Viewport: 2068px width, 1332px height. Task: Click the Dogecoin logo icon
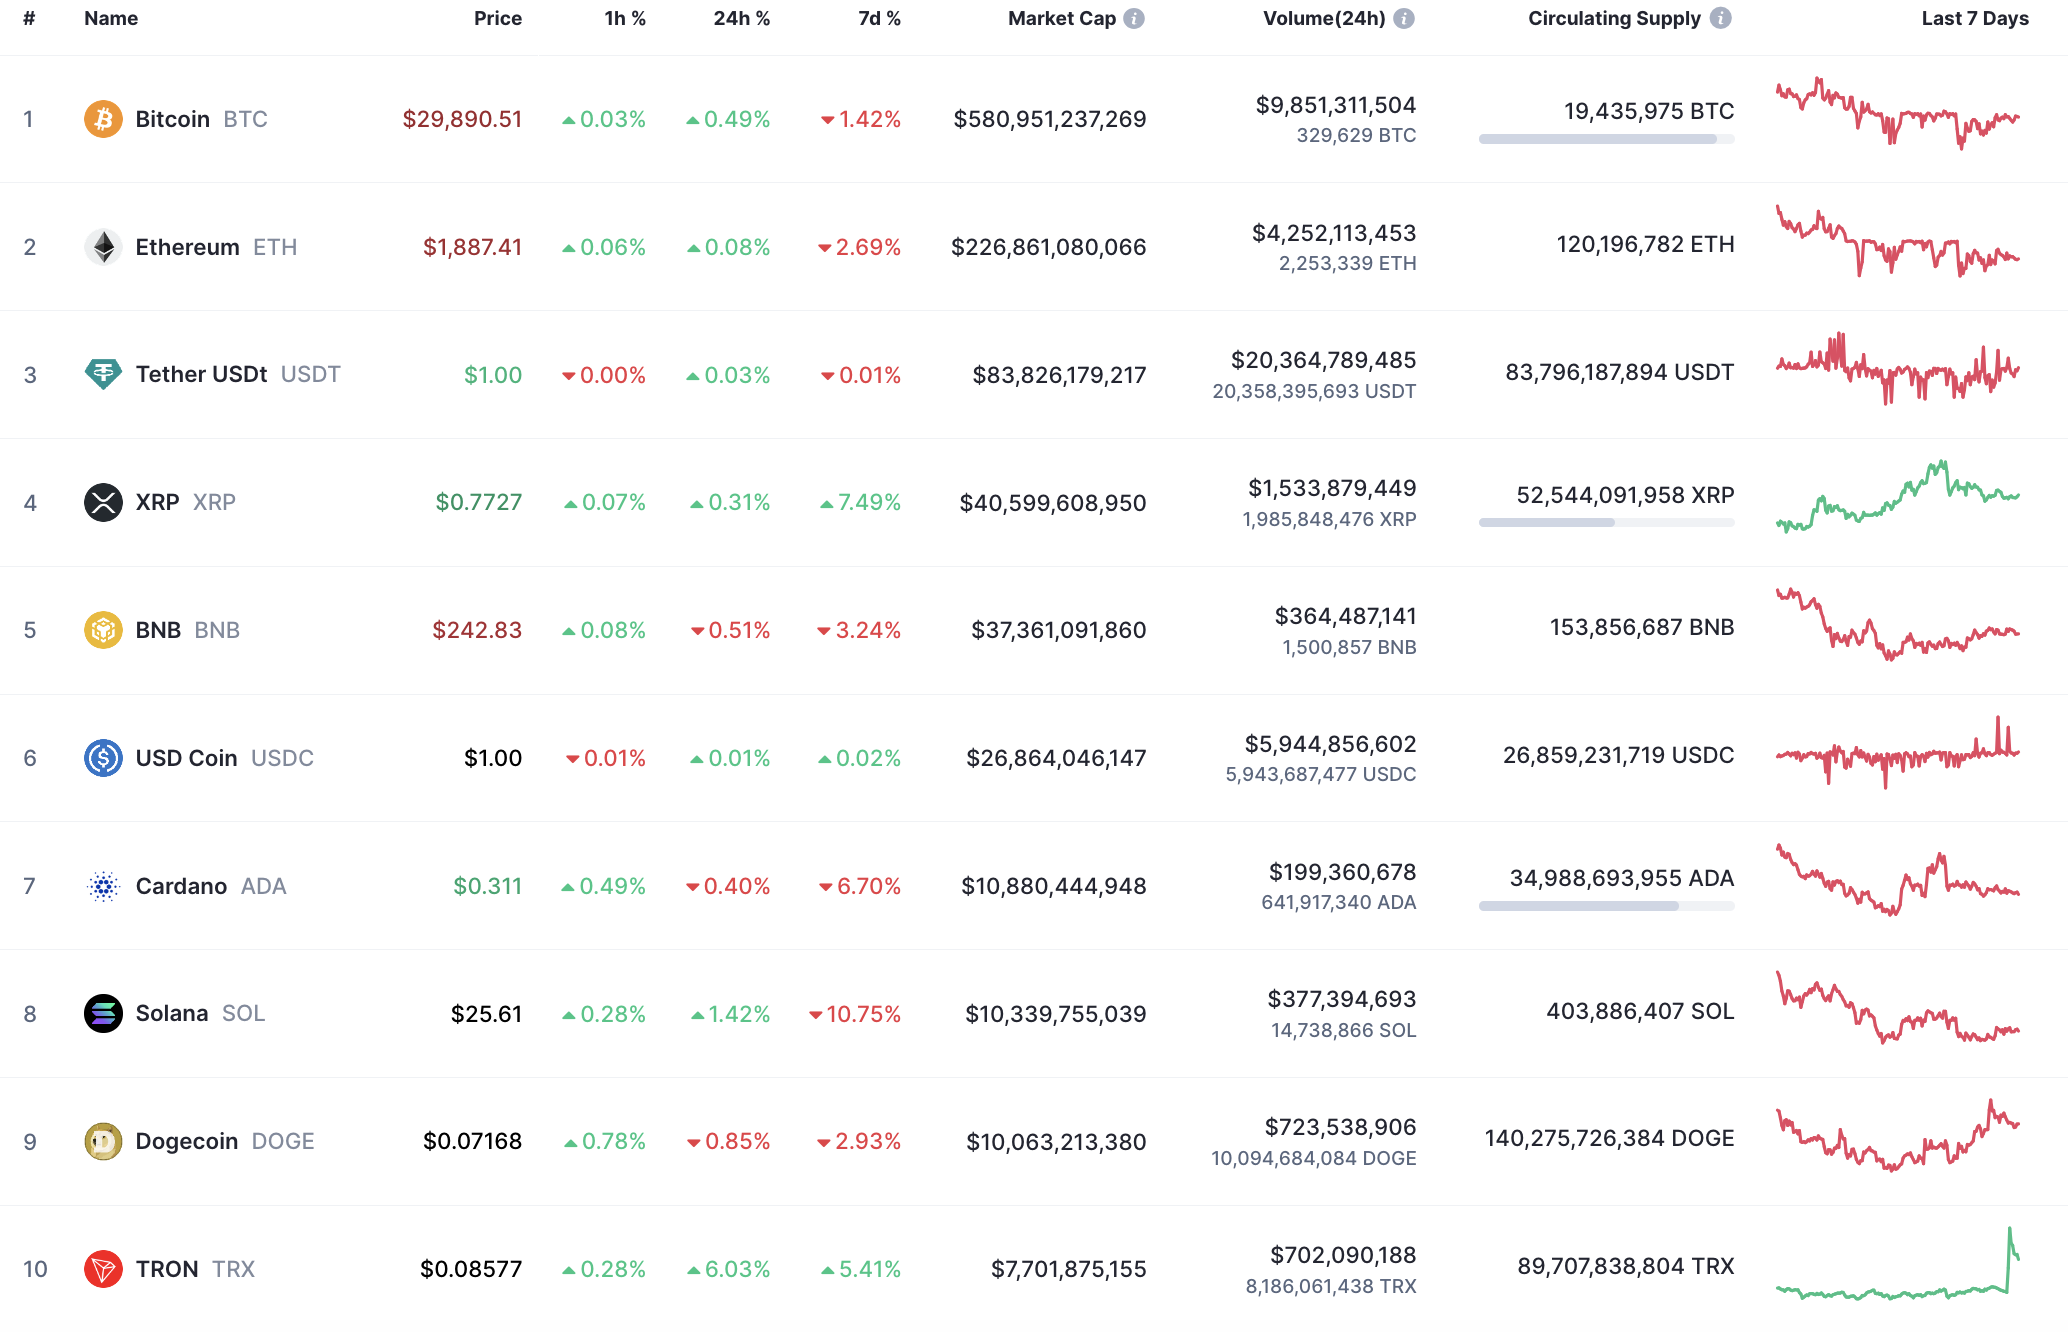point(103,1140)
